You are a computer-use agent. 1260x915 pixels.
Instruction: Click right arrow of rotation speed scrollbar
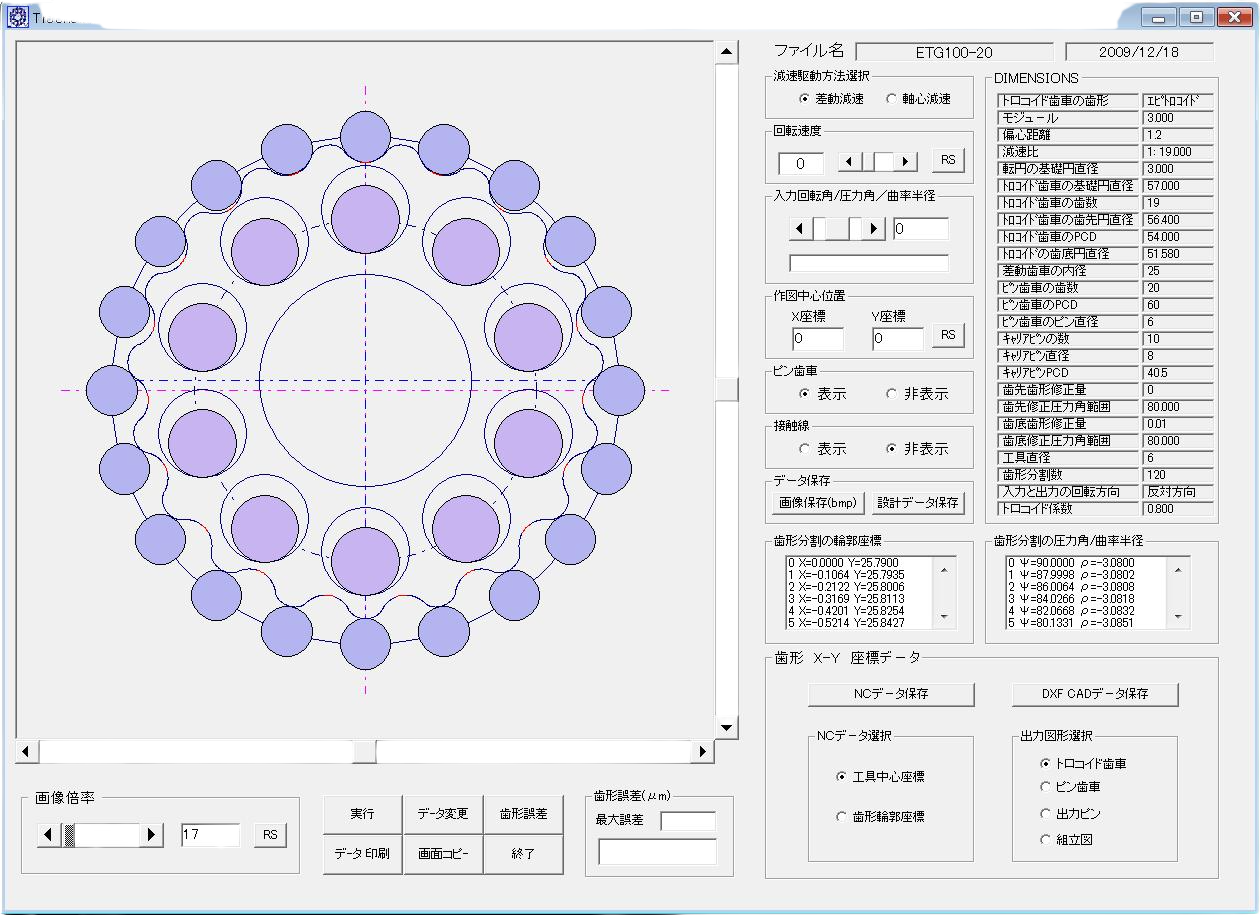tap(906, 161)
